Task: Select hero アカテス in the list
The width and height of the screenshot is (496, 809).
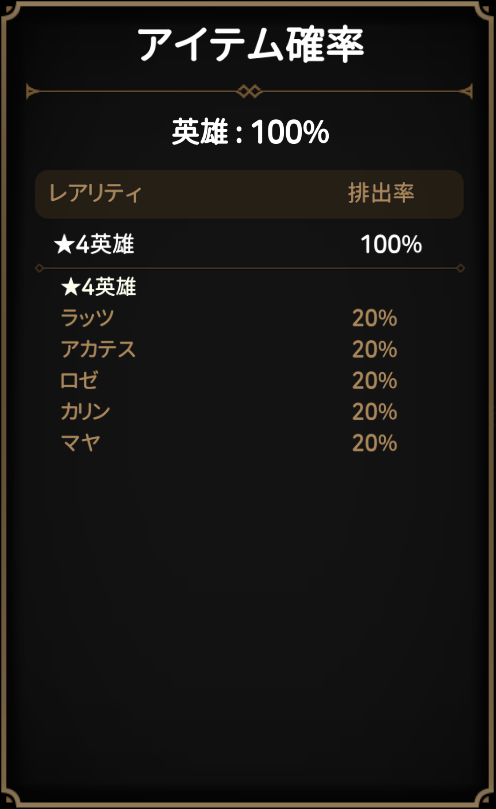Action: point(98,349)
